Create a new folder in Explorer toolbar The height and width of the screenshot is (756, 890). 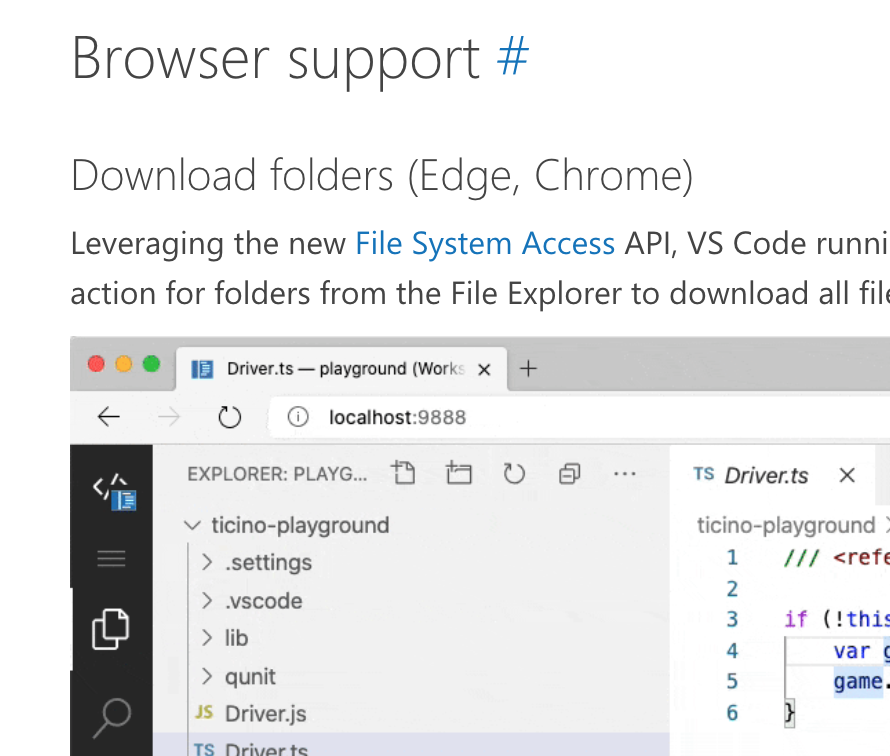pos(459,473)
